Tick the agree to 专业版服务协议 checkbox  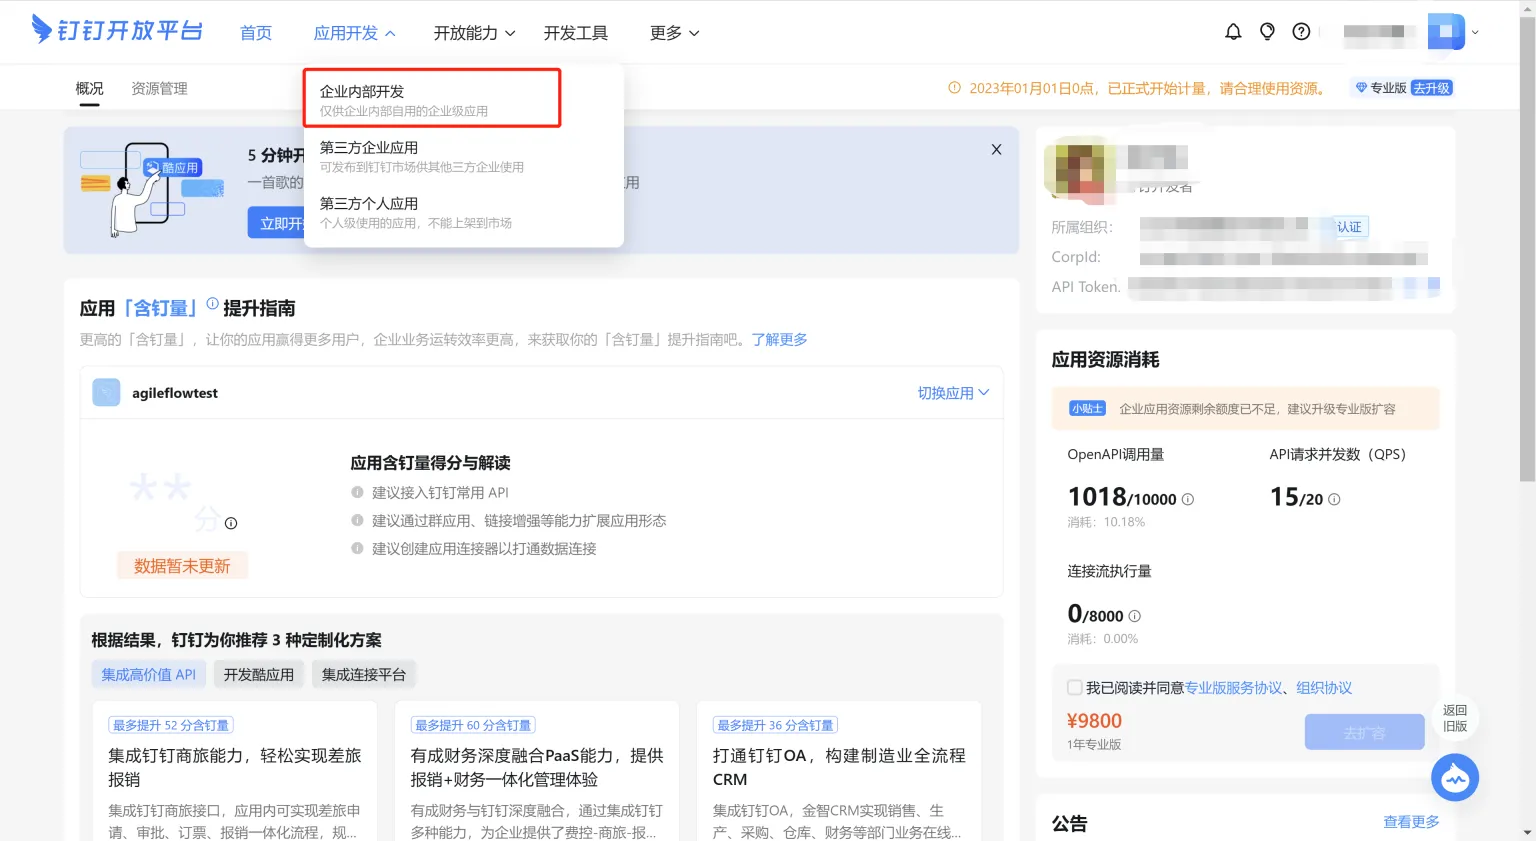tap(1075, 688)
